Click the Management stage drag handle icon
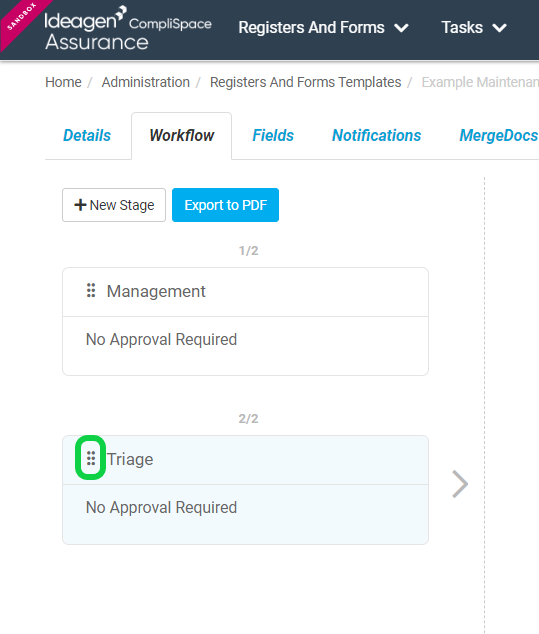Screen dimensions: 539x634 pyautogui.click(x=91, y=291)
